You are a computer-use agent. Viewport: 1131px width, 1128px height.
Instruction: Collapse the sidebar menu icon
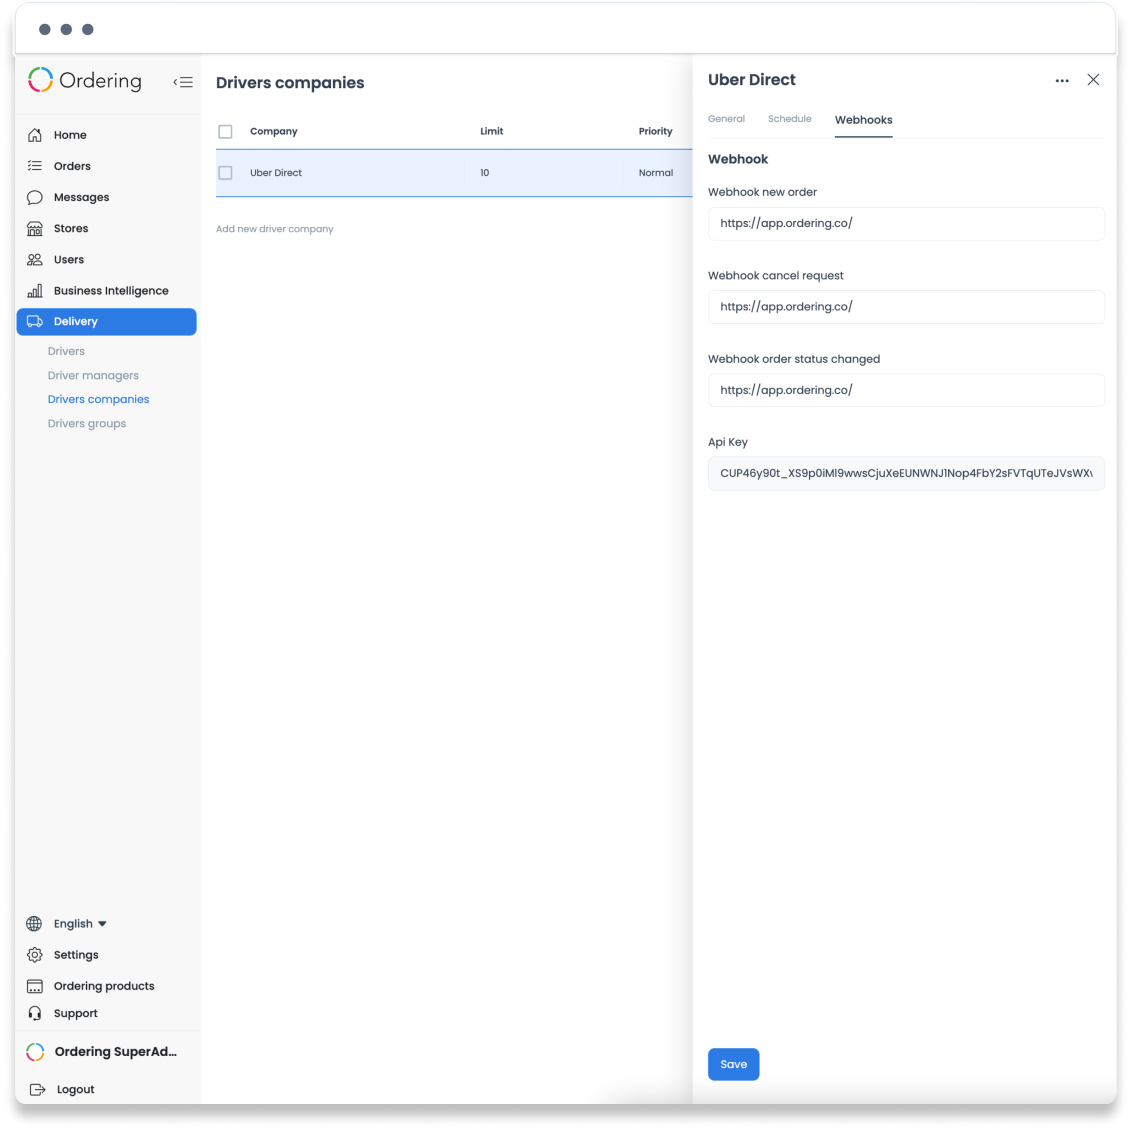pos(183,82)
